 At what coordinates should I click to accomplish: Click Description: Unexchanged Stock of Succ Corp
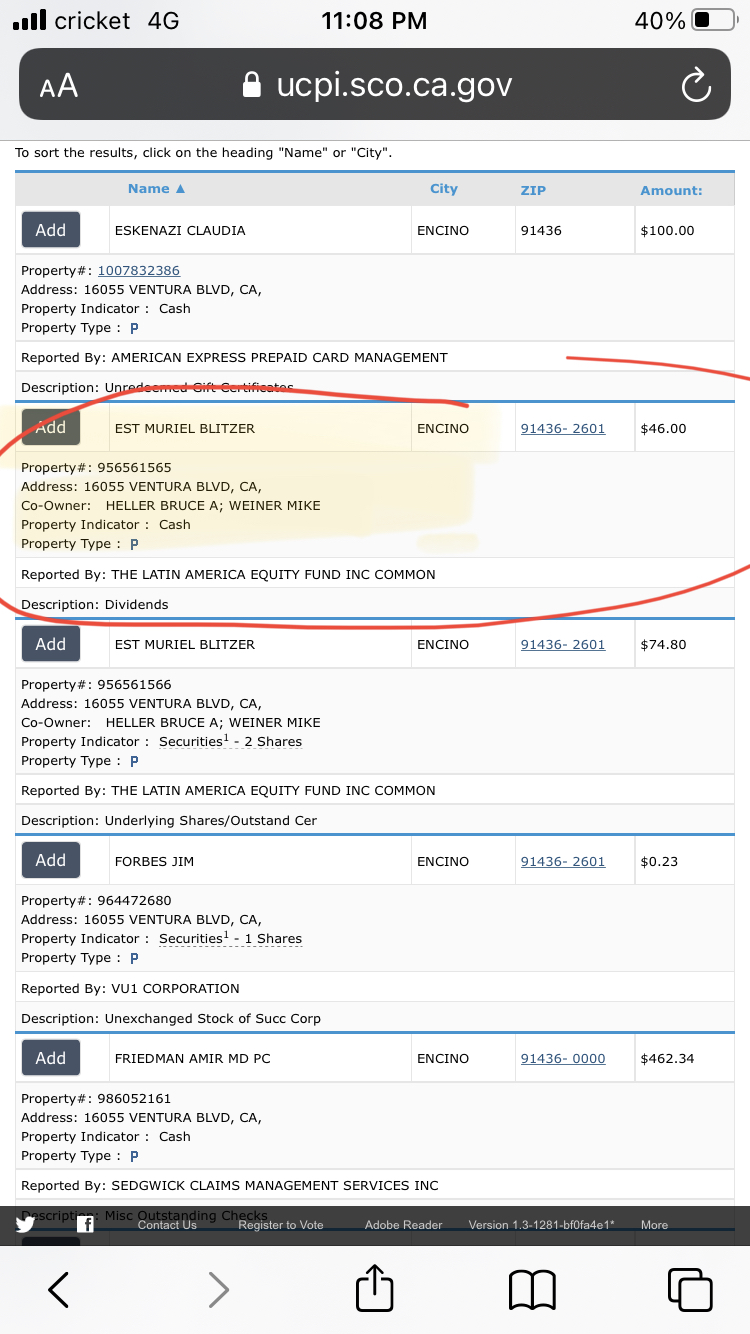click(x=171, y=1018)
